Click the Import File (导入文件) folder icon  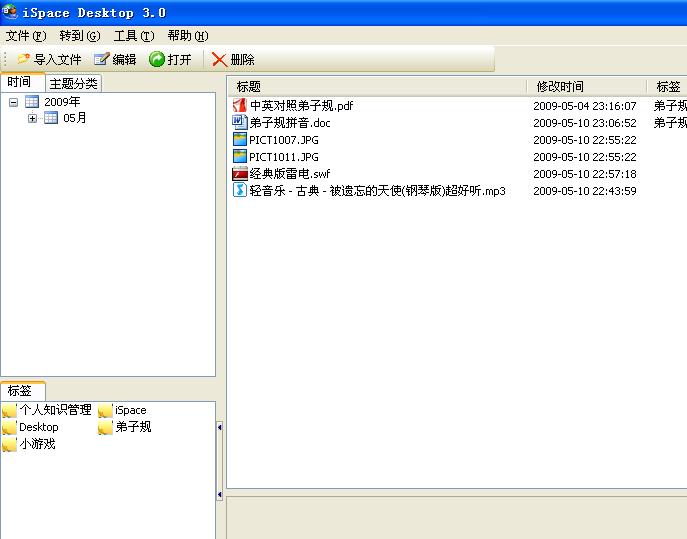click(24, 59)
